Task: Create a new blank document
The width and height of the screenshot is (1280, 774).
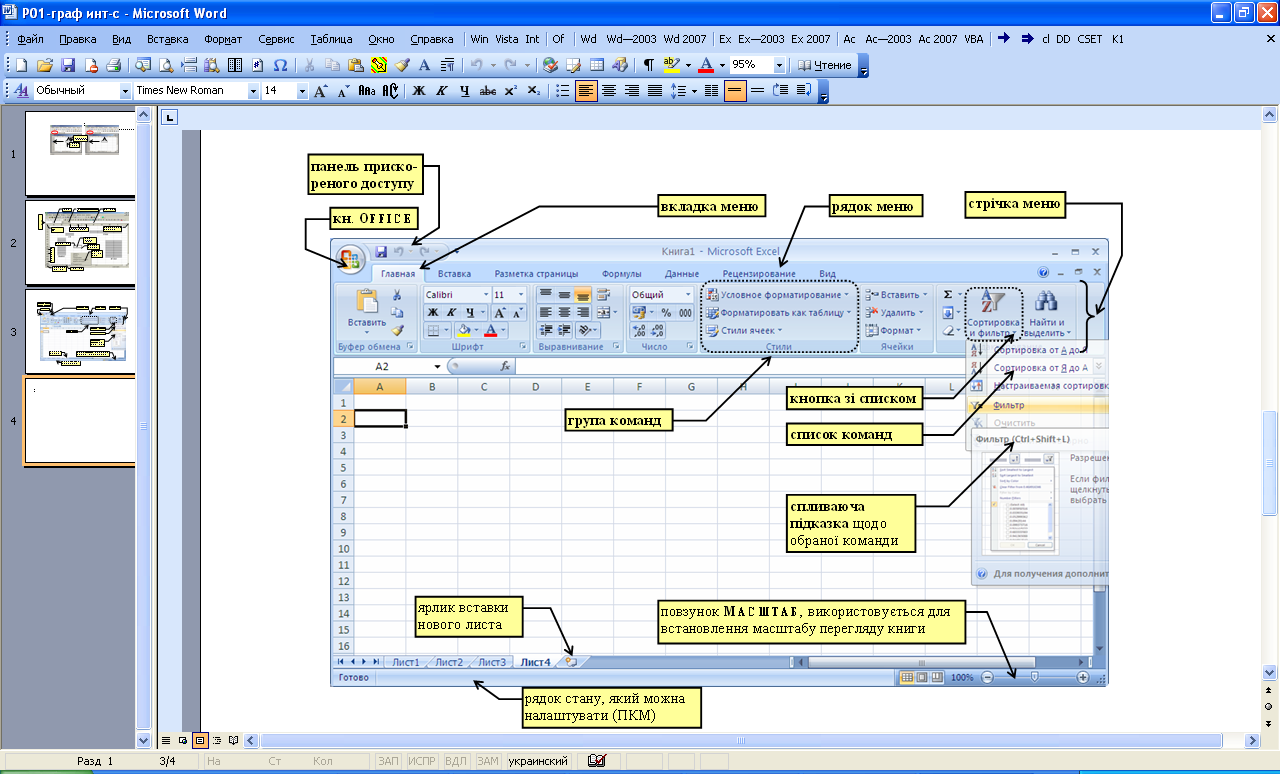Action: (21, 65)
